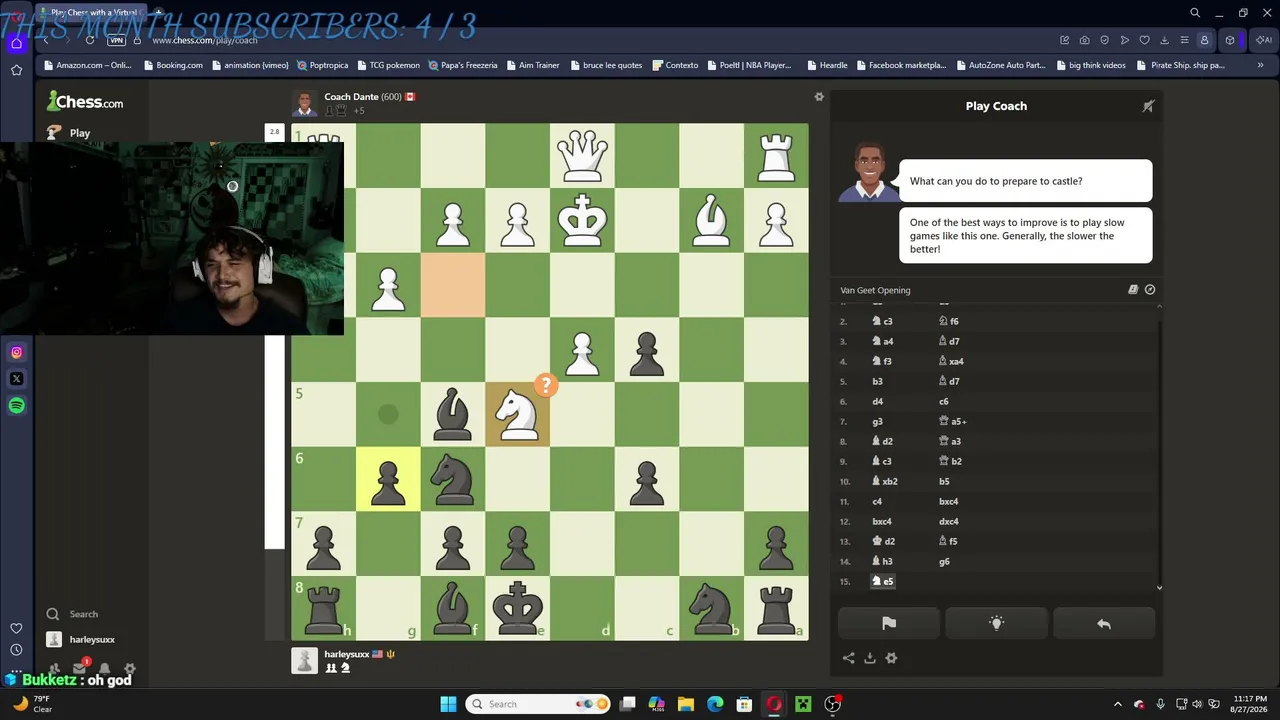Image resolution: width=1280 pixels, height=720 pixels.
Task: Select black's move 7 a5+ in move list
Action: click(x=952, y=421)
